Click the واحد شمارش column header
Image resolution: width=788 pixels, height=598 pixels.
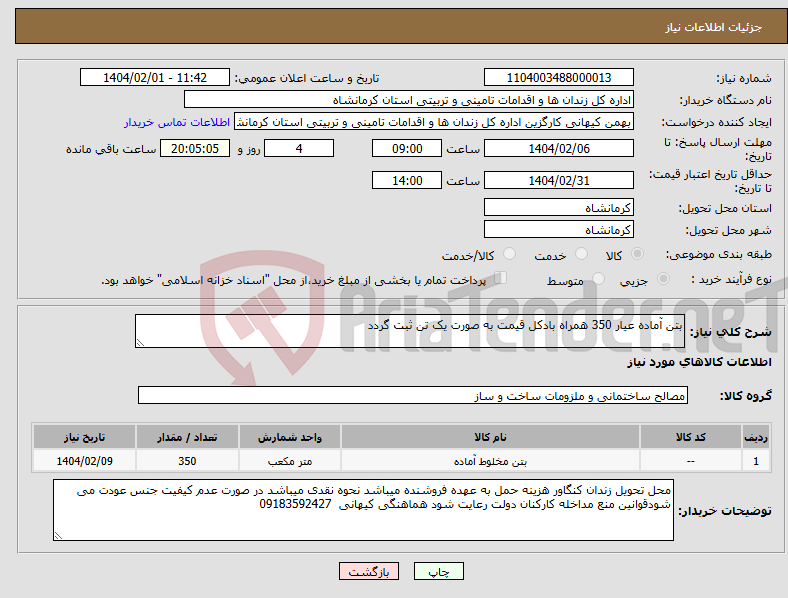(290, 437)
